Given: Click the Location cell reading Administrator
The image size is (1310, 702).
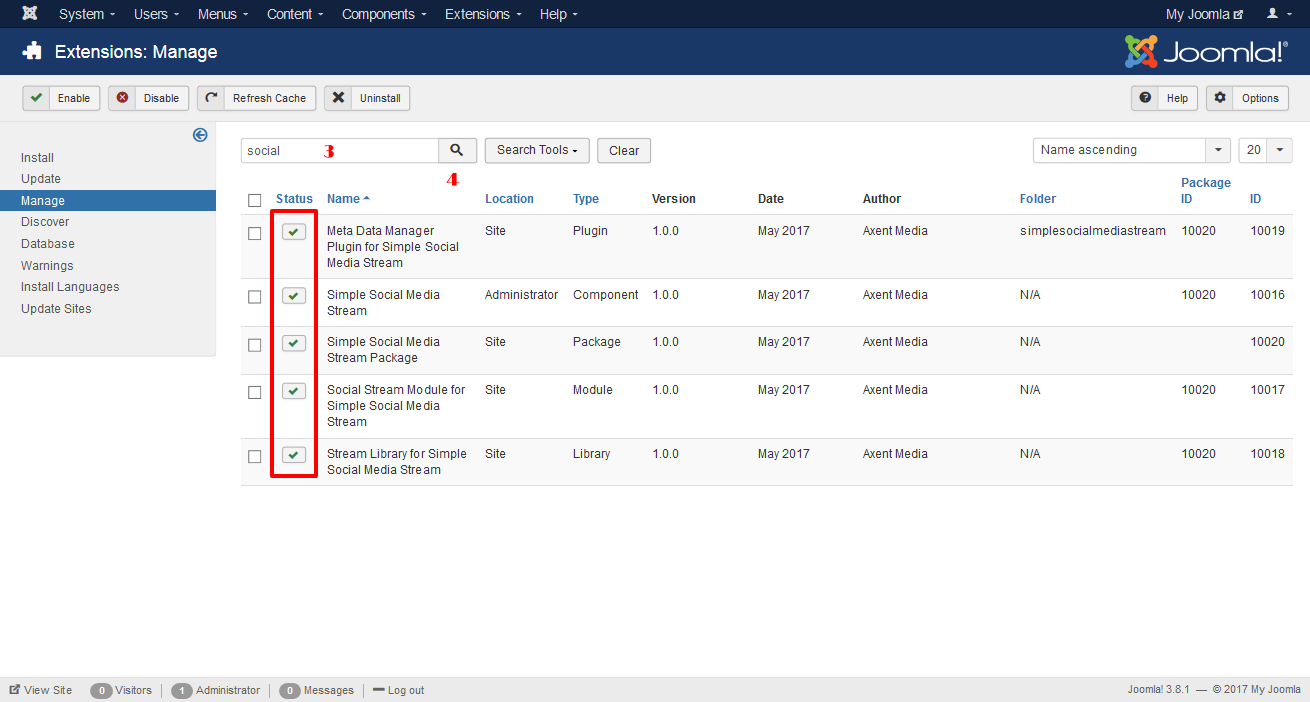Looking at the screenshot, I should (521, 295).
